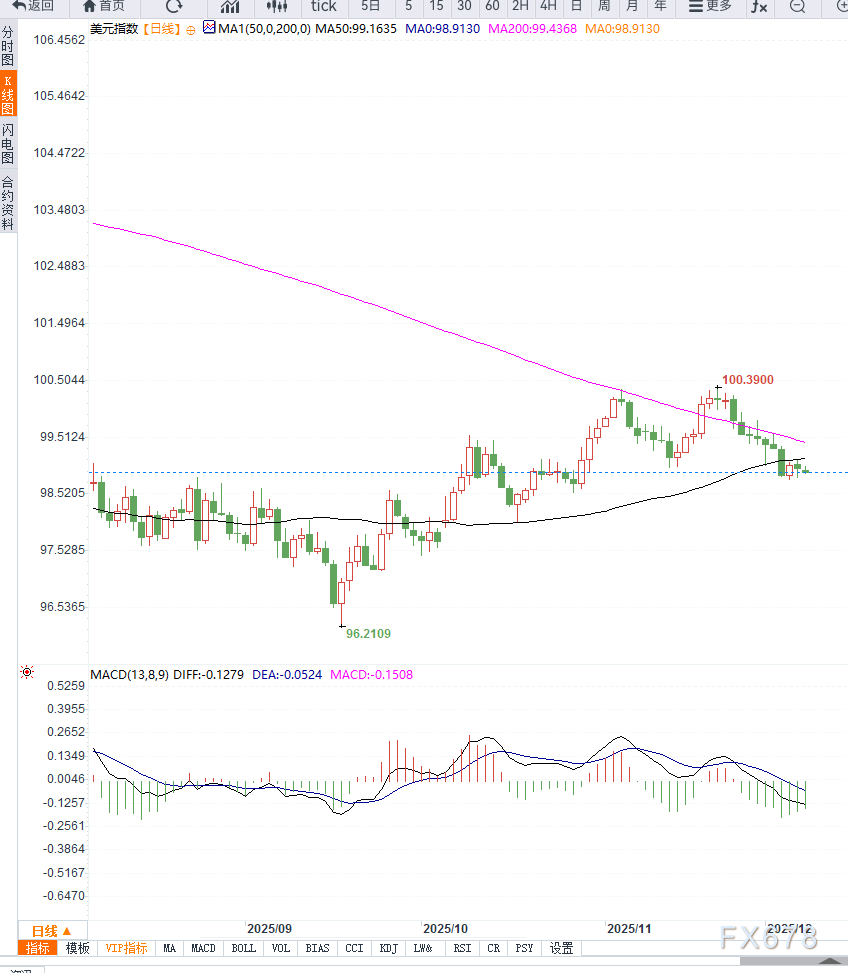Image resolution: width=848 pixels, height=973 pixels.
Task: Open the bar chart indicator icon
Action: click(229, 6)
